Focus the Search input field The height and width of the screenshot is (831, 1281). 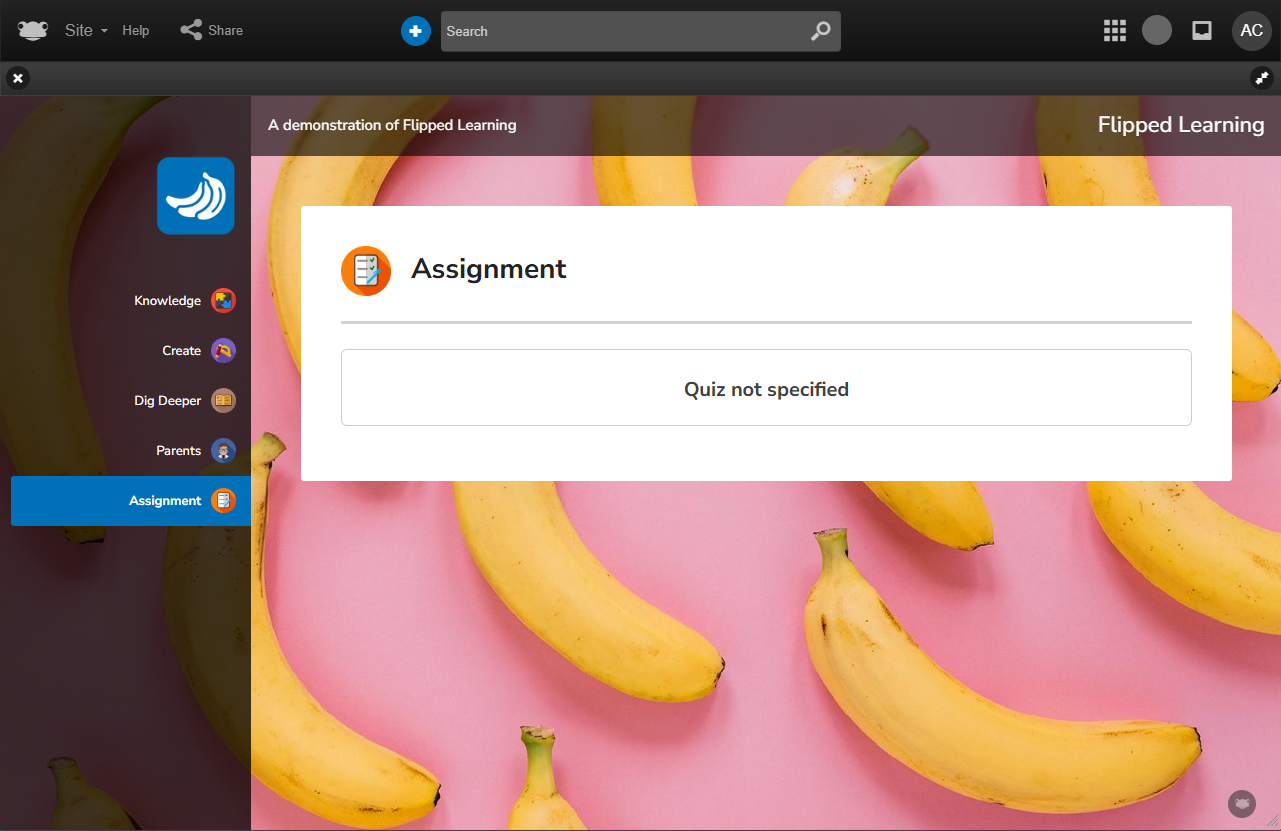tap(620, 31)
